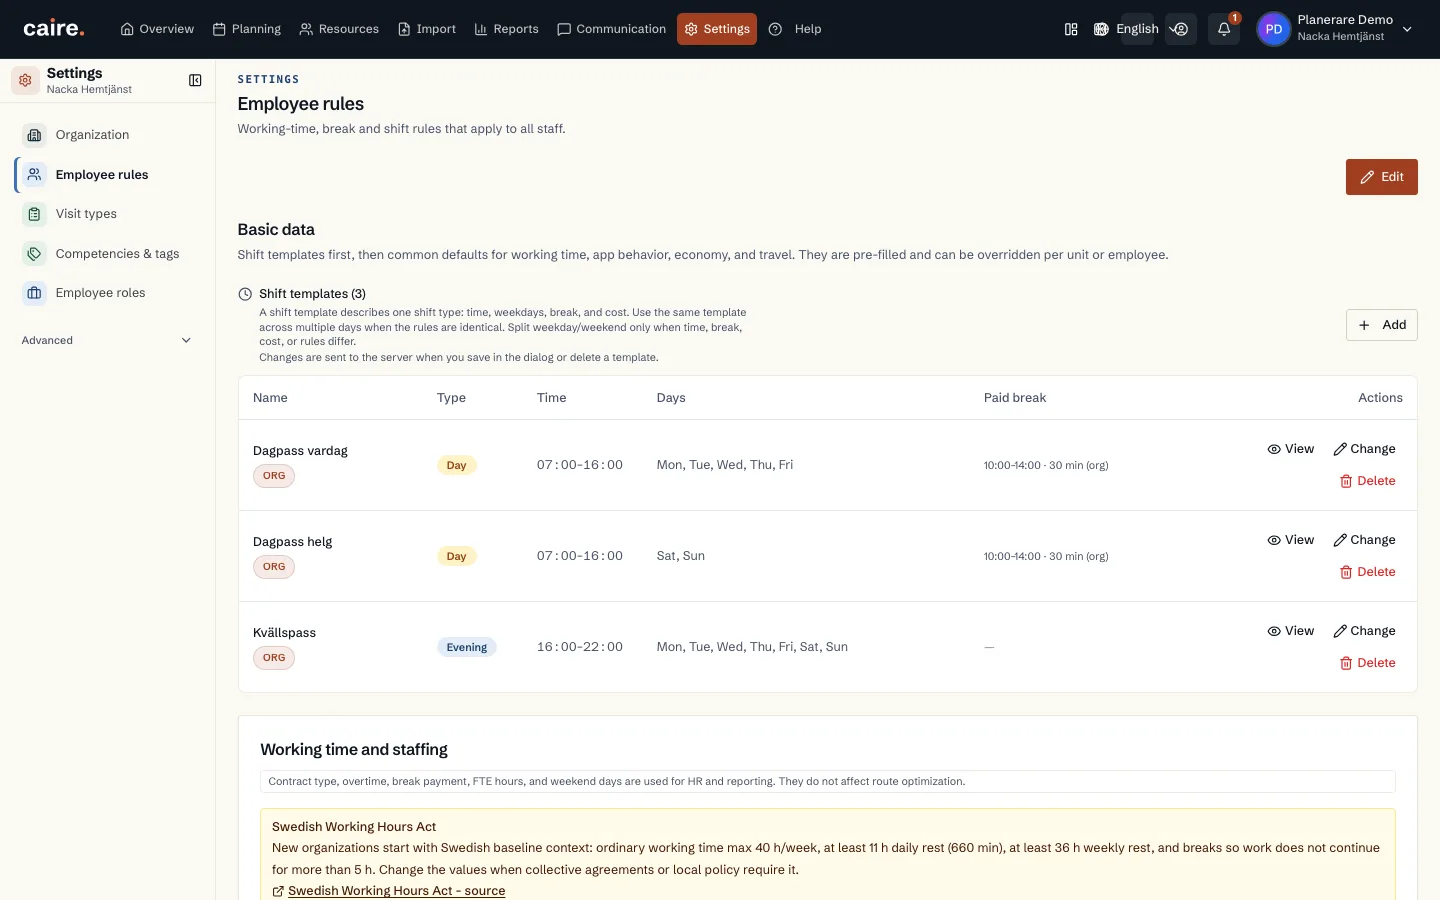
Task: Go to the Planning tab
Action: point(247,29)
